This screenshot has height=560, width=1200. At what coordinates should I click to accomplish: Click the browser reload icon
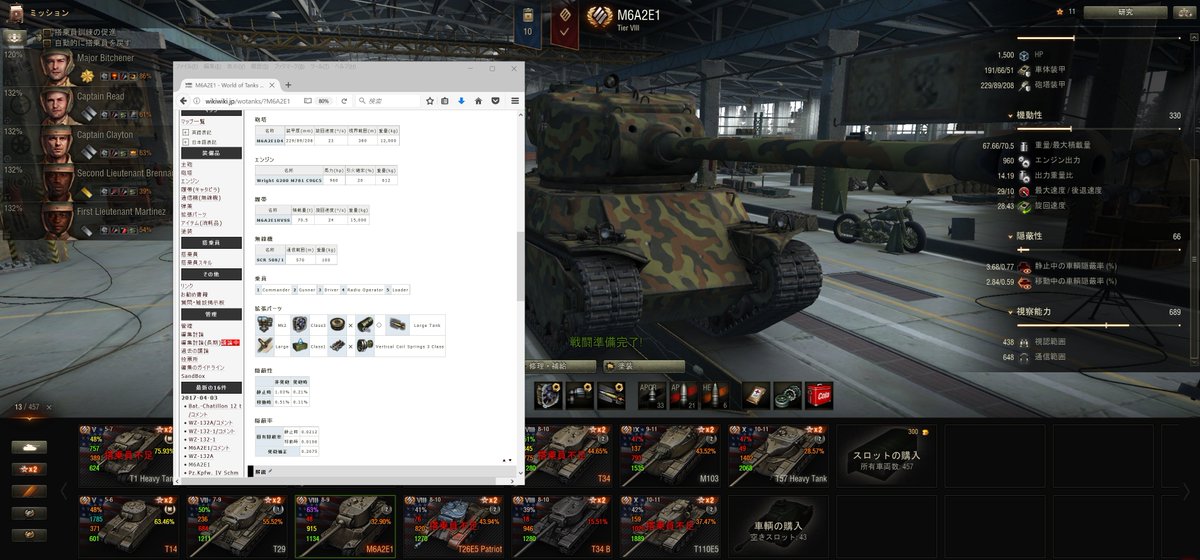(345, 101)
